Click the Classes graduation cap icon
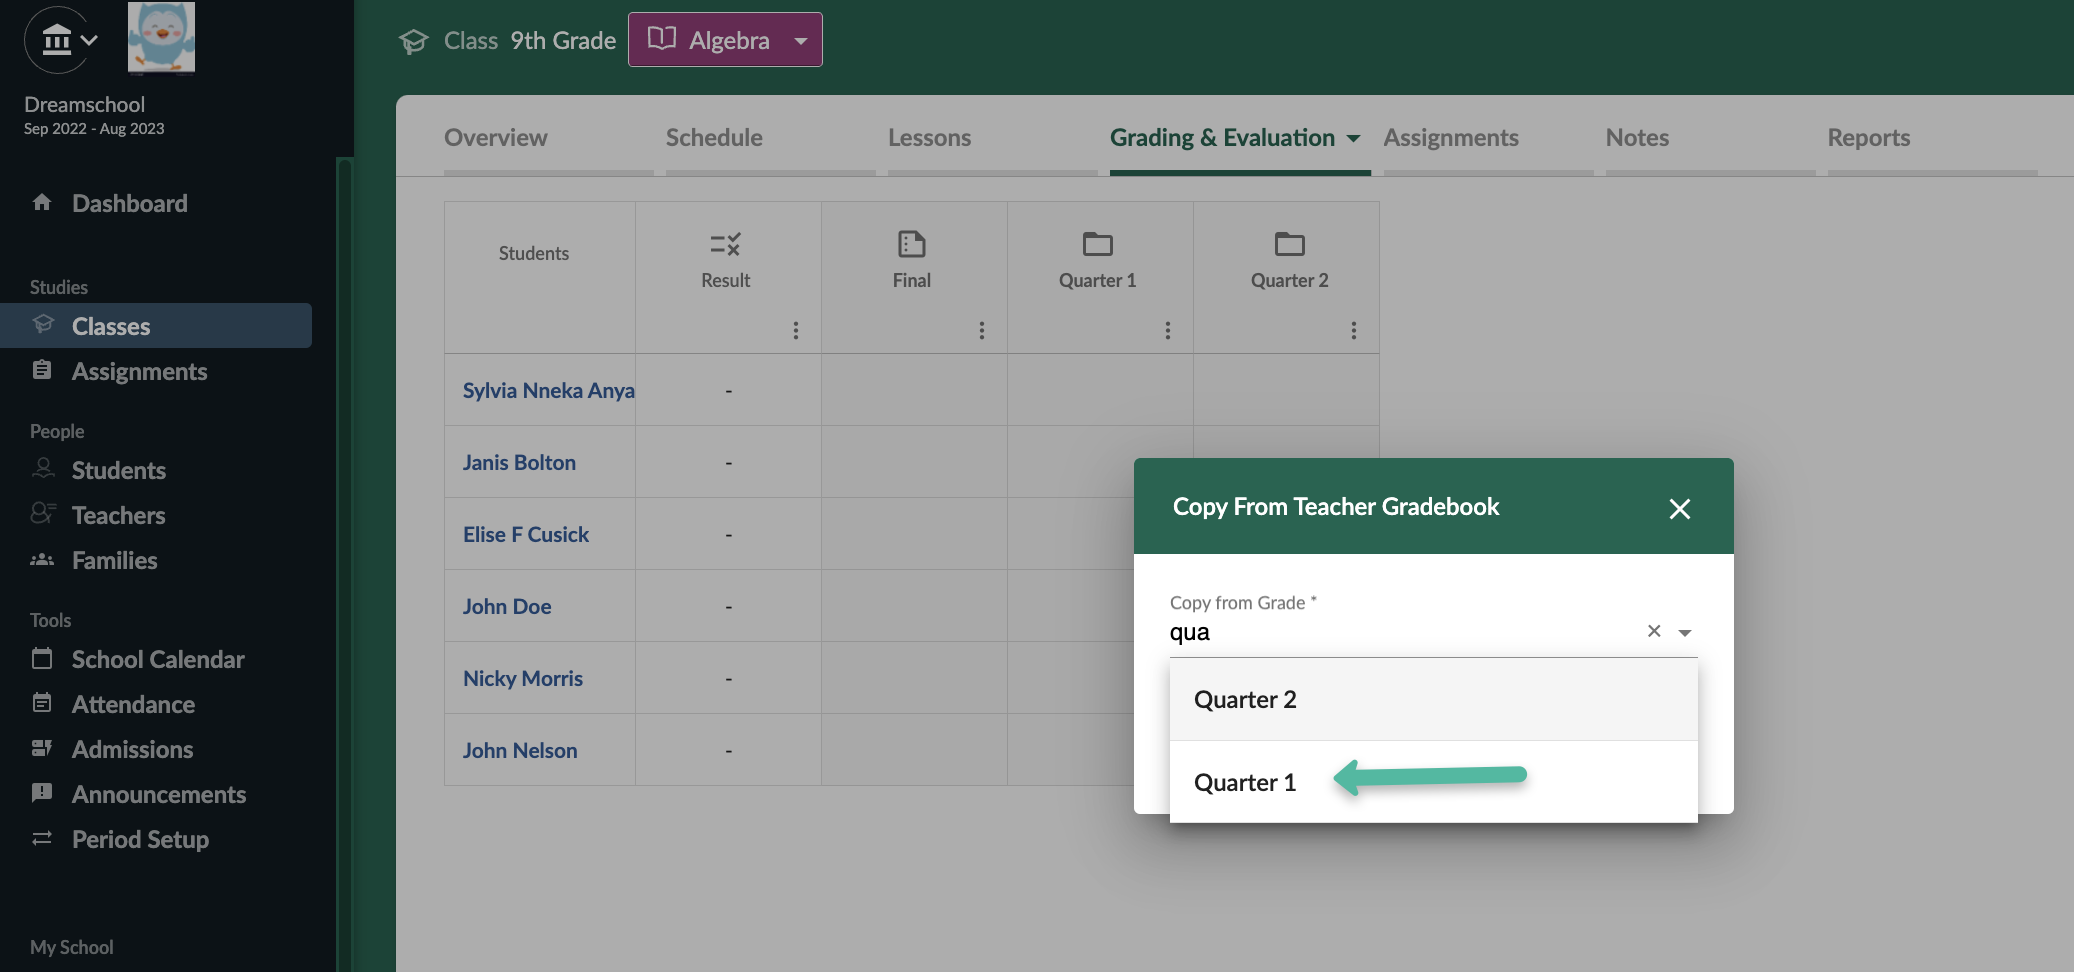The image size is (2074, 972). click(x=42, y=325)
